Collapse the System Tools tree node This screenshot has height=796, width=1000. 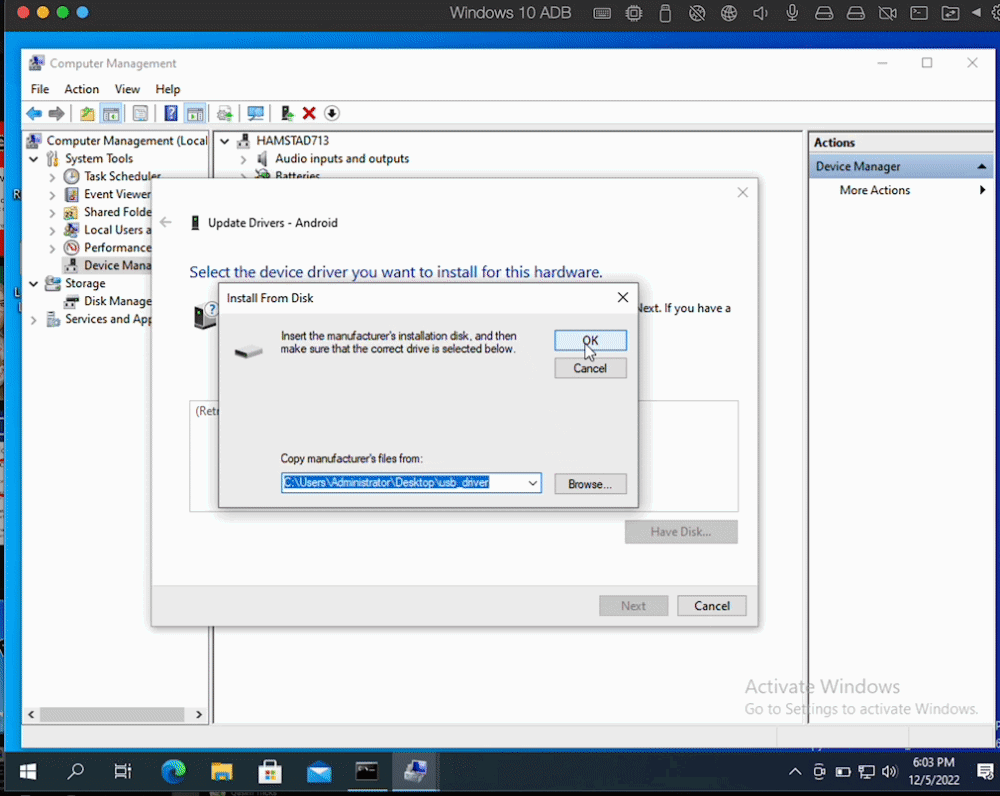click(34, 159)
